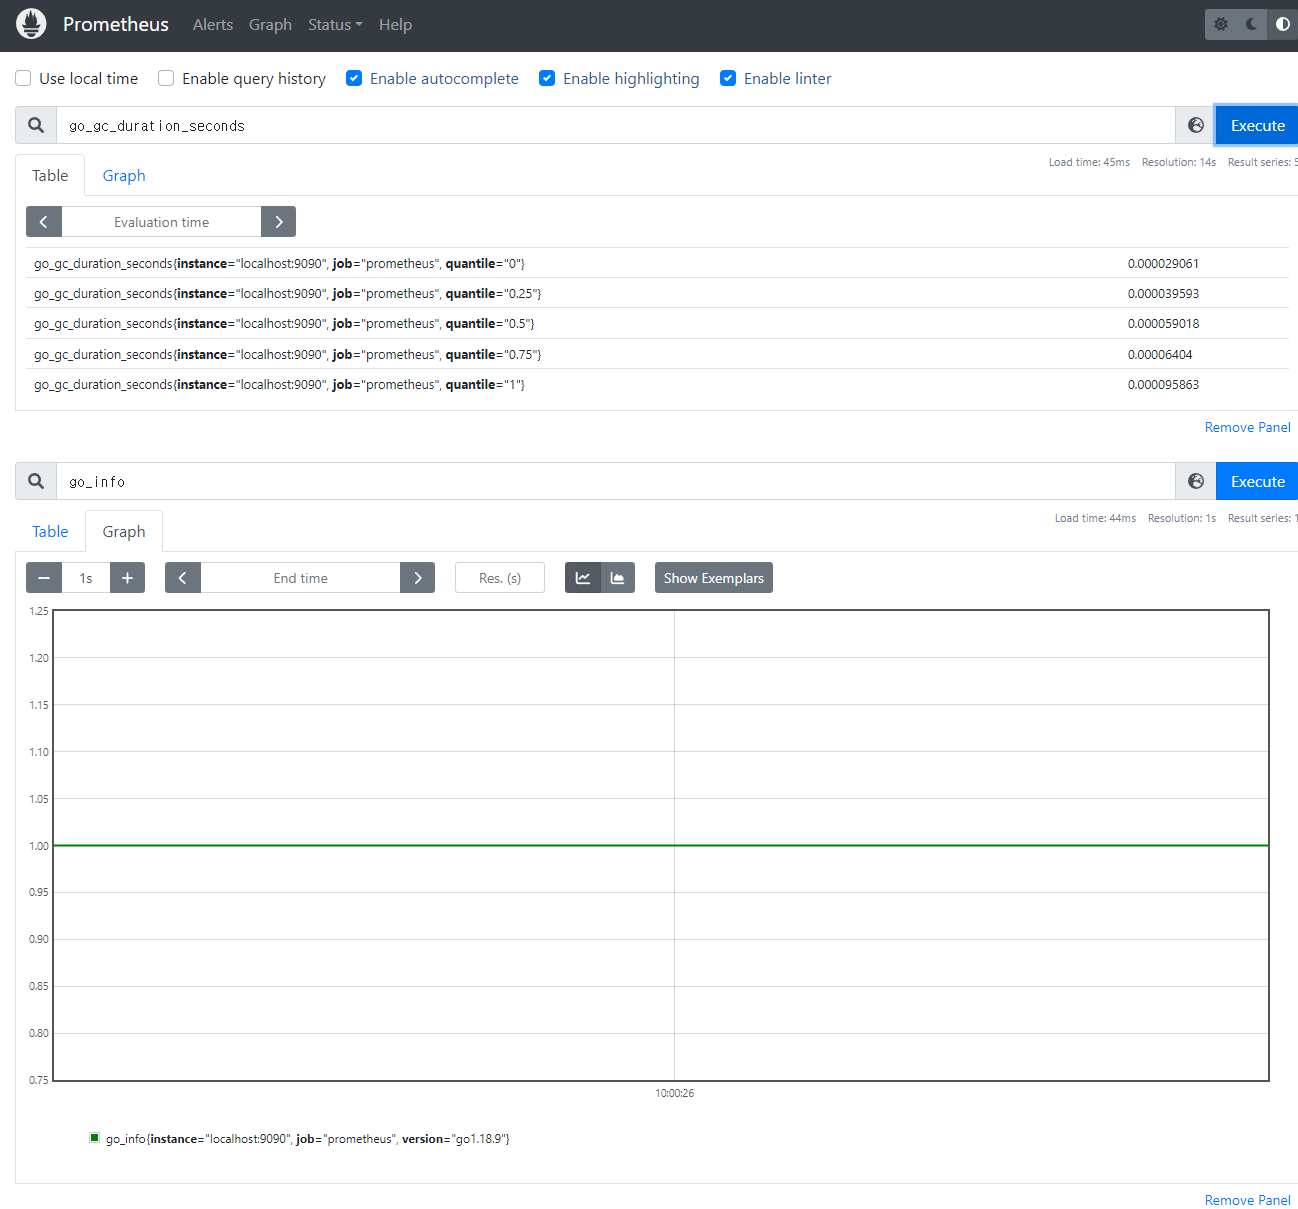1298x1209 pixels.
Task: Enable query history checkbox
Action: (166, 78)
